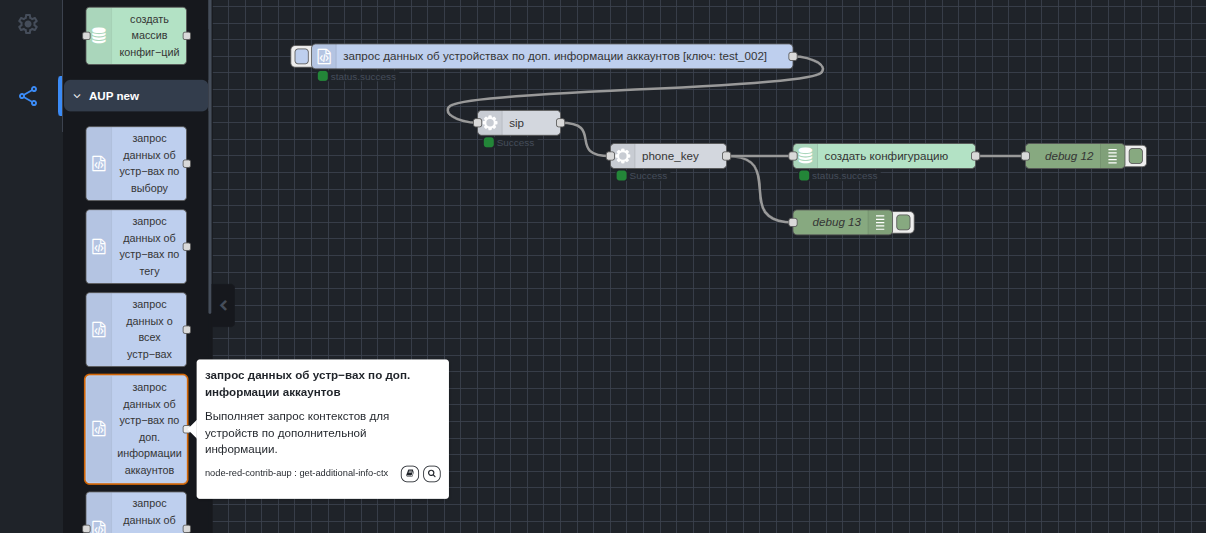Image resolution: width=1206 pixels, height=533 pixels.
Task: Select palette node 'запрос данных об устр-вах по тегу'
Action: [136, 246]
